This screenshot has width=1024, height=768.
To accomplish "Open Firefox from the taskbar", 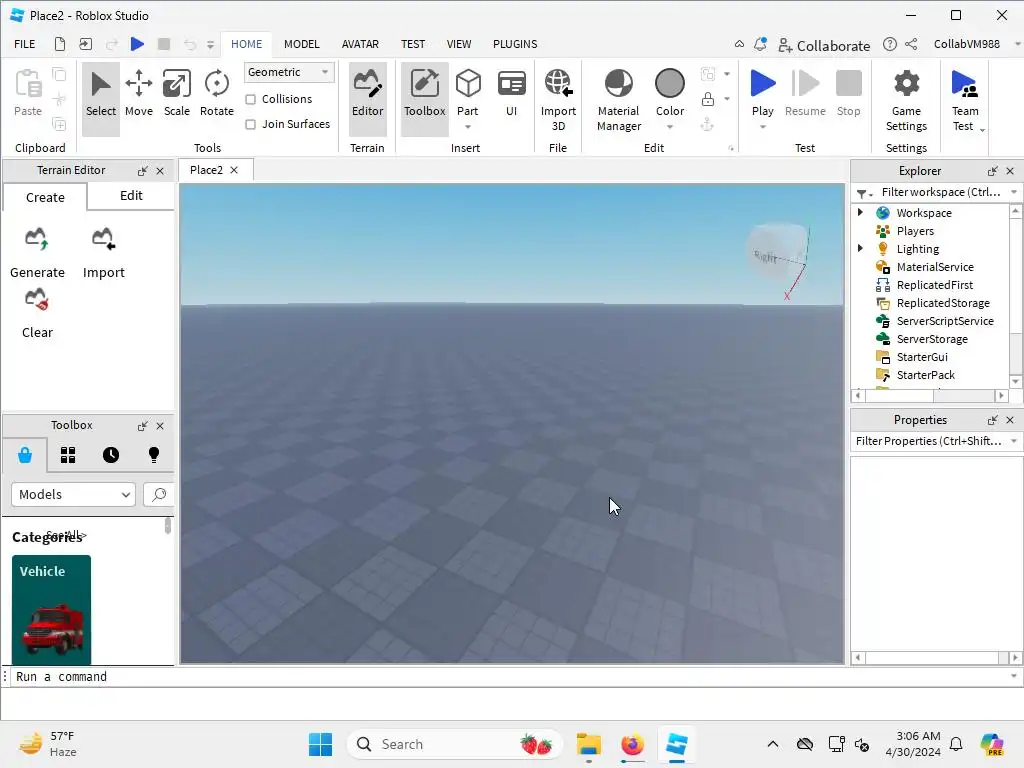I will [632, 744].
